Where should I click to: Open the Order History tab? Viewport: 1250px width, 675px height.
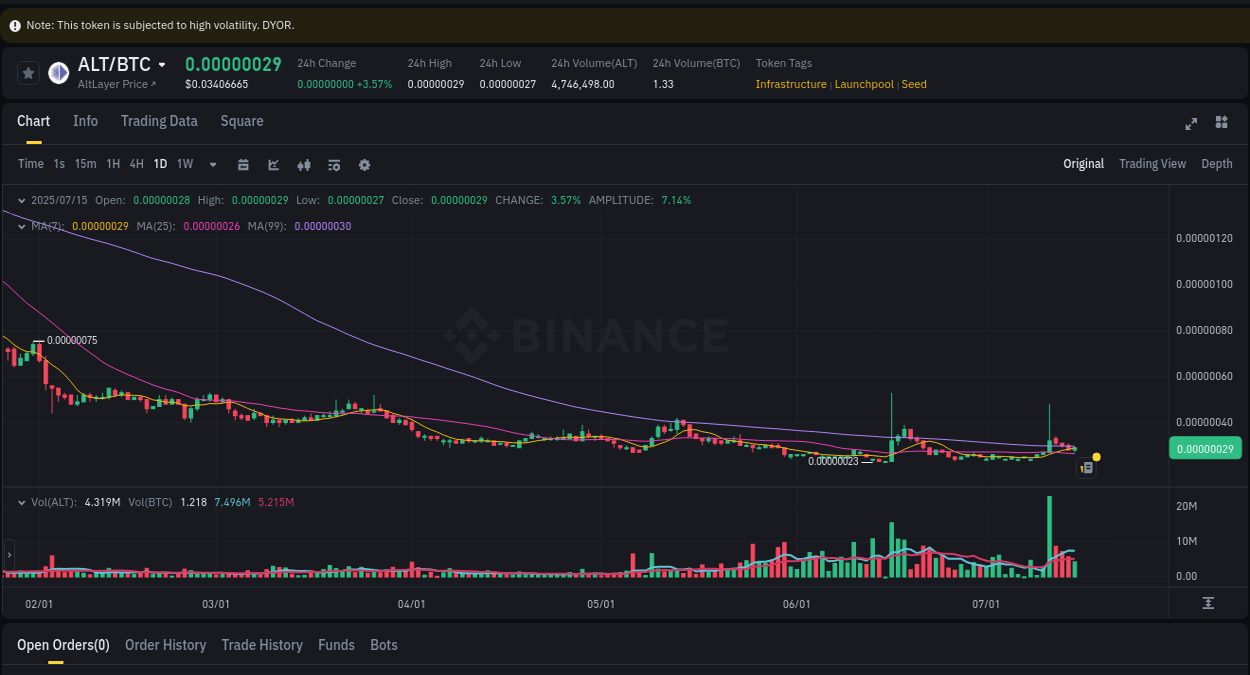tap(165, 645)
